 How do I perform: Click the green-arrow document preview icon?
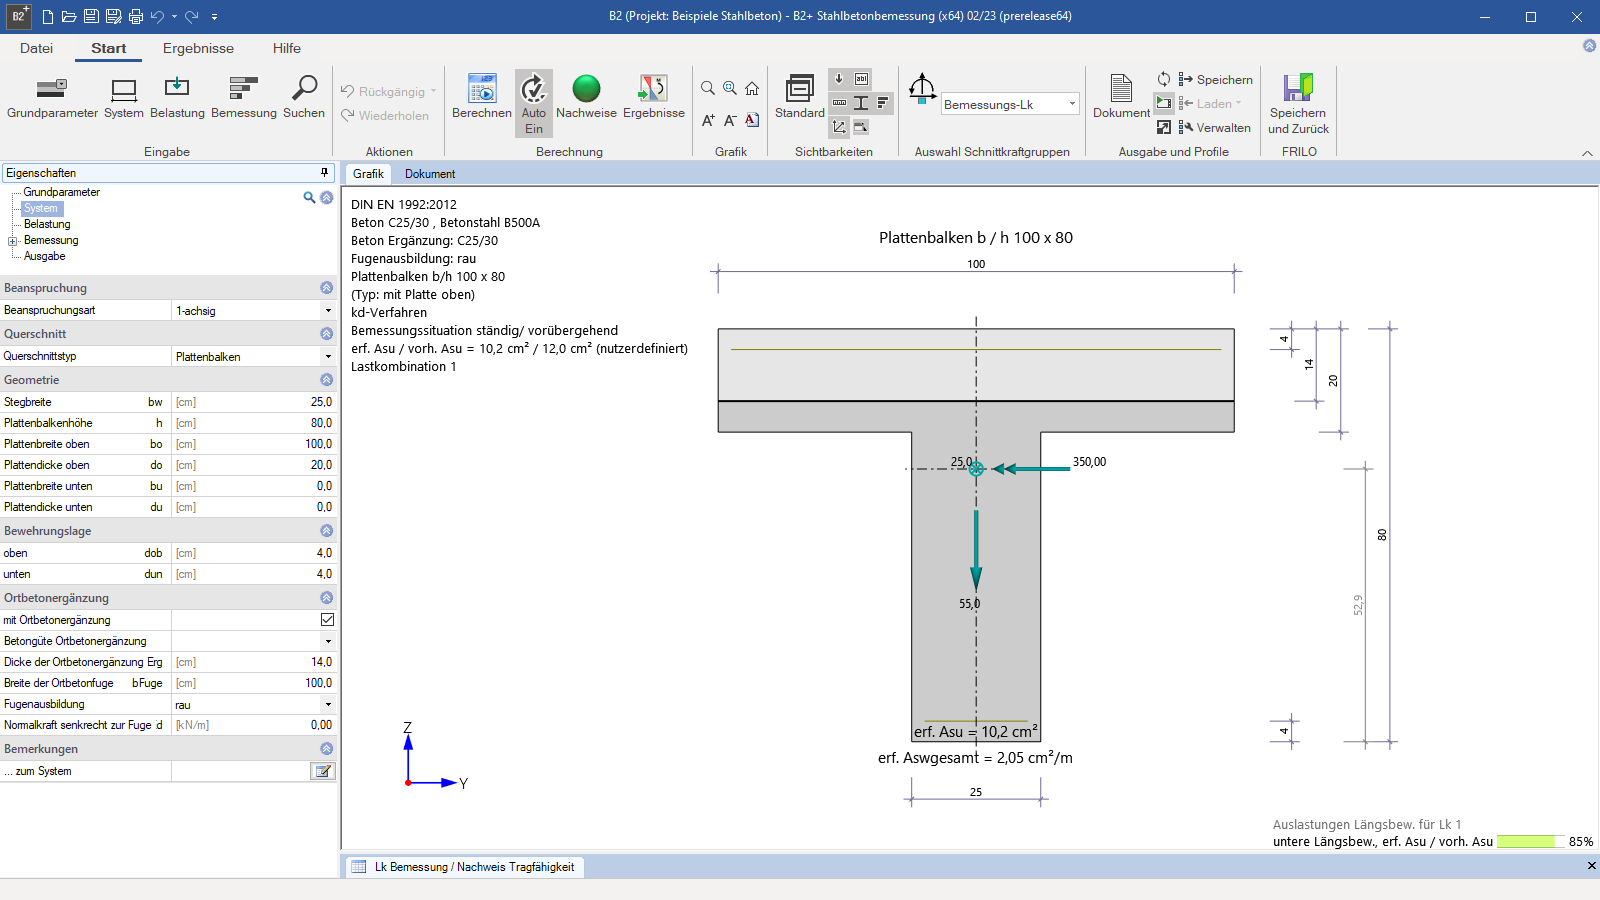(x=1164, y=103)
